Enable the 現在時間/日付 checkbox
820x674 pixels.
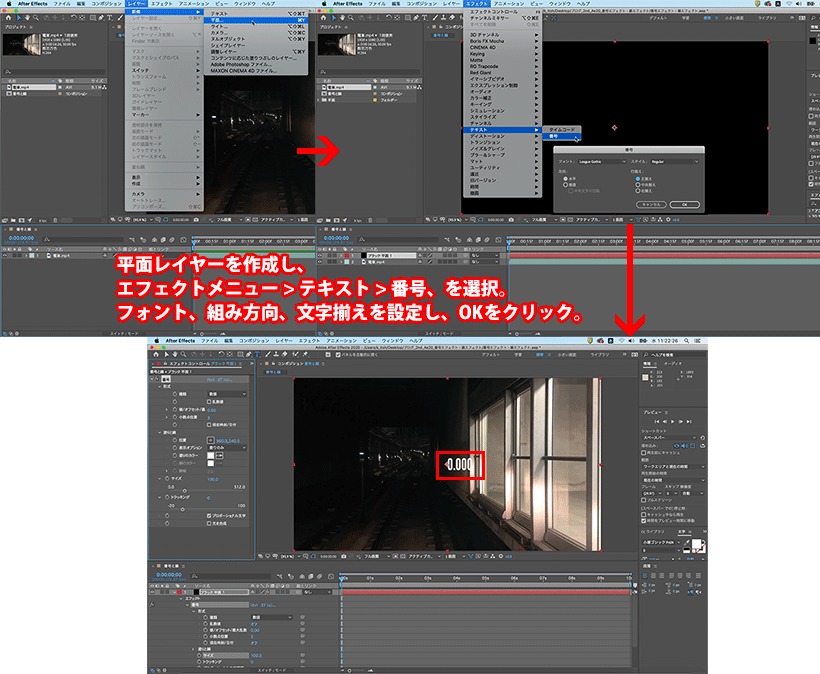click(209, 425)
